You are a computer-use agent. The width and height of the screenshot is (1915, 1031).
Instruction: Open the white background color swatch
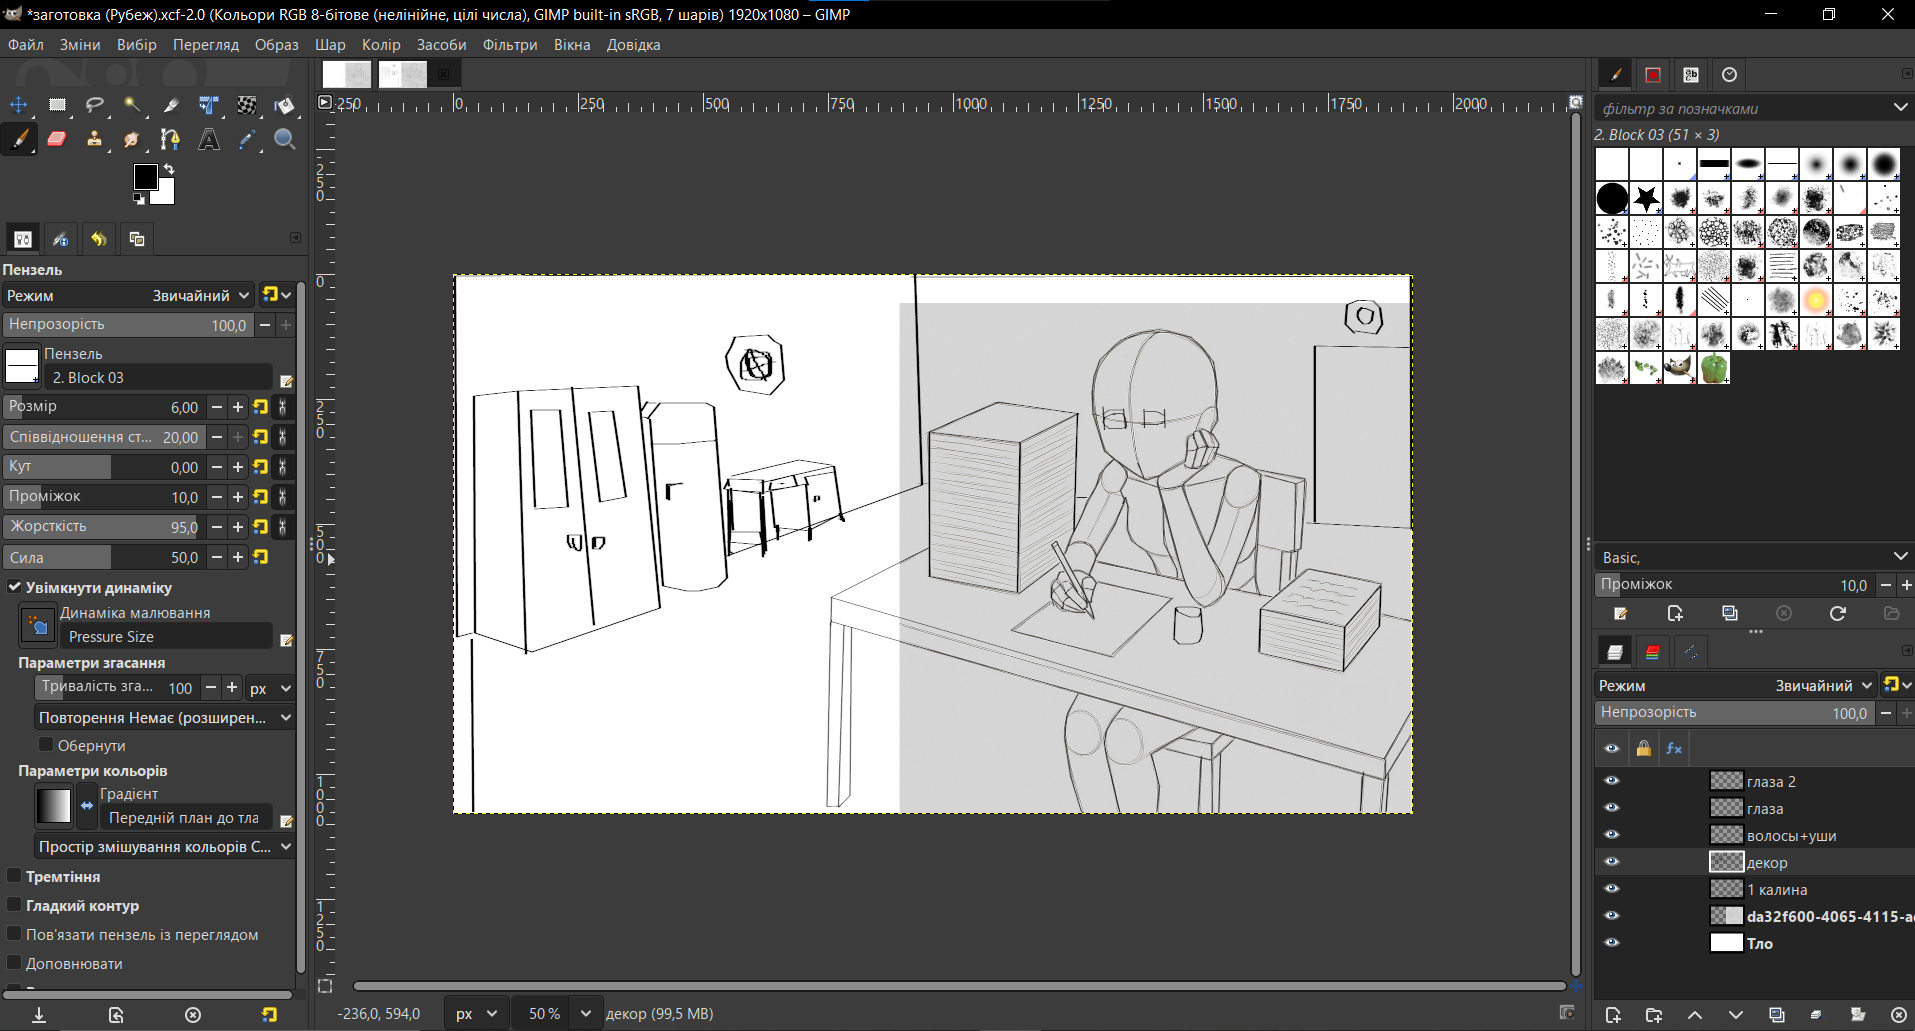click(x=166, y=195)
